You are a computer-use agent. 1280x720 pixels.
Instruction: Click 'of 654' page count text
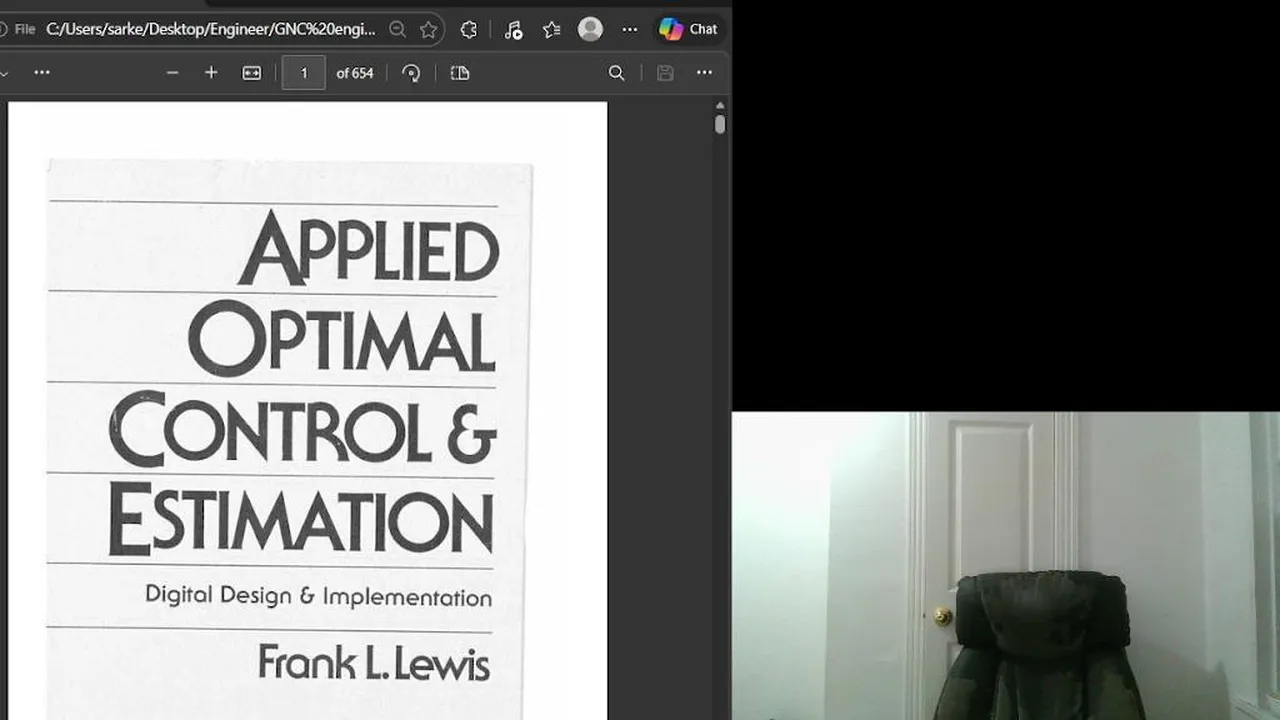(x=355, y=73)
